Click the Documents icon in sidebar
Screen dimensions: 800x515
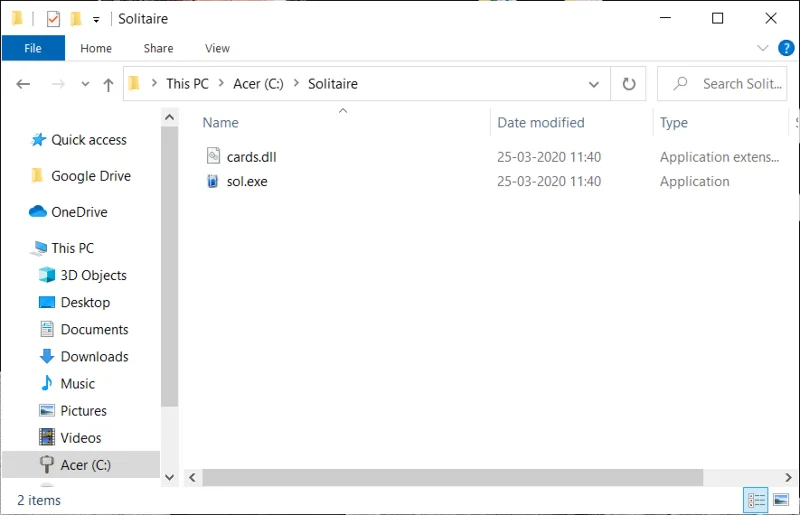[47, 329]
